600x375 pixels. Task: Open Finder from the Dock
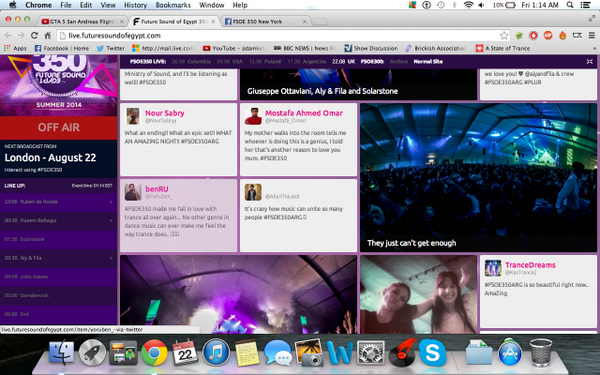tap(62, 352)
